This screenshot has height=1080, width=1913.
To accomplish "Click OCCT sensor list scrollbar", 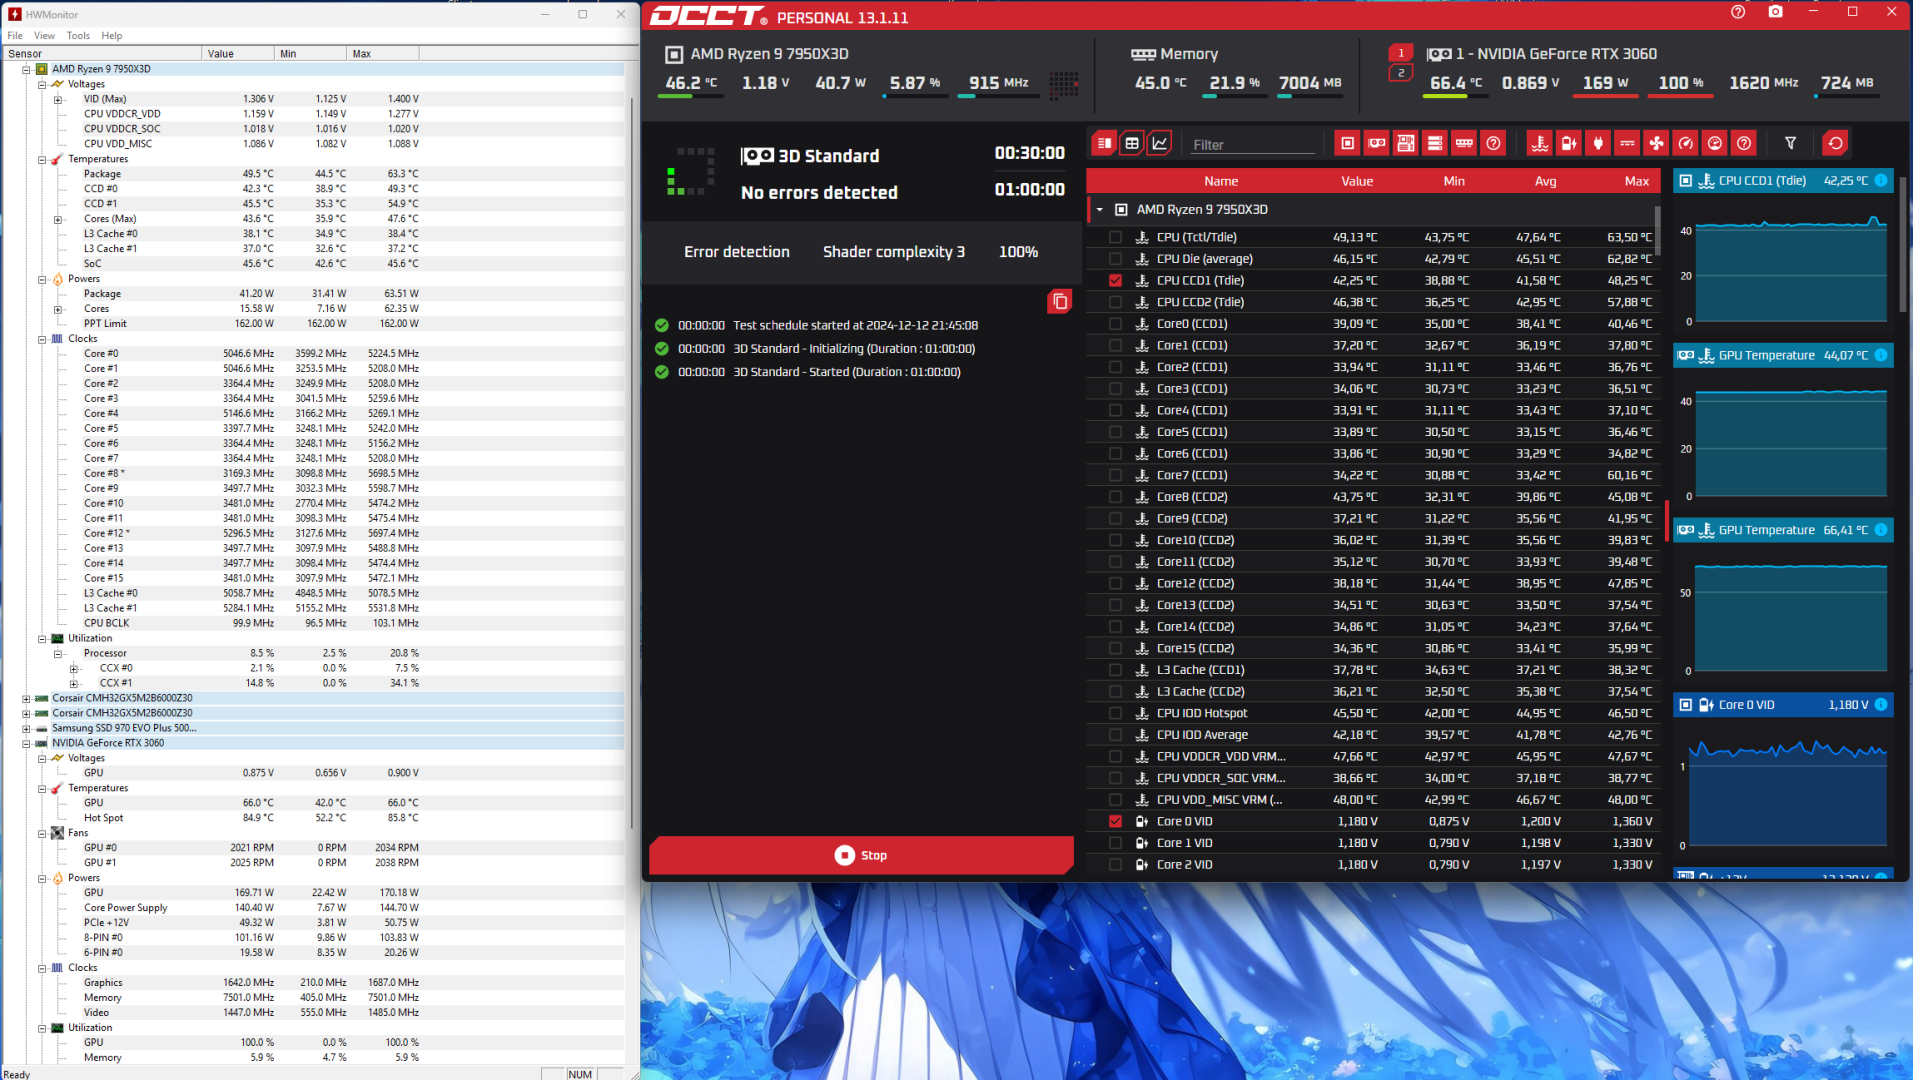I will [1657, 230].
